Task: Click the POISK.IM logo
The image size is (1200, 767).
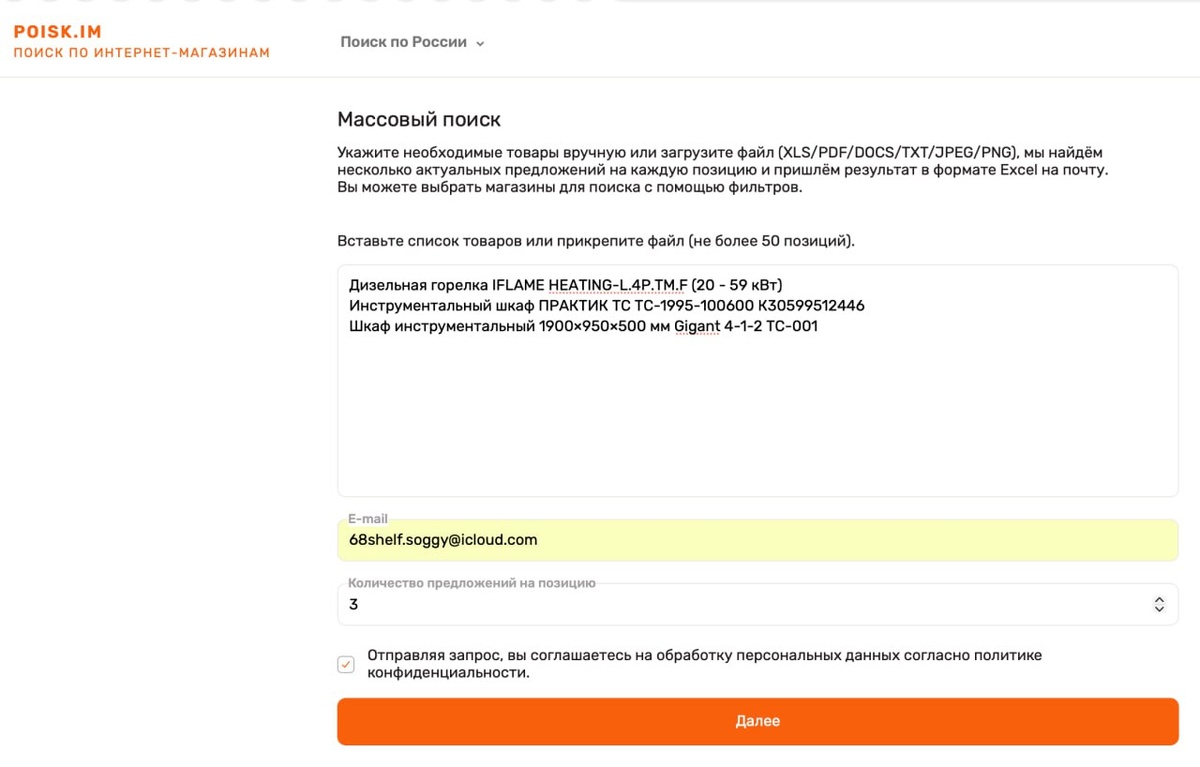Action: (58, 32)
